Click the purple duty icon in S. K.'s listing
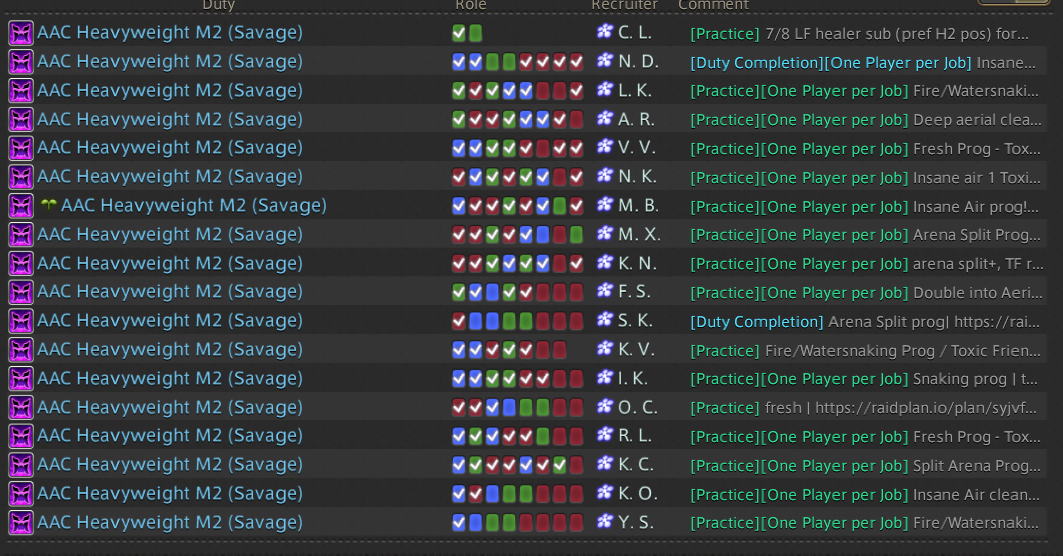Screen dimensions: 1063x556 coord(21,321)
